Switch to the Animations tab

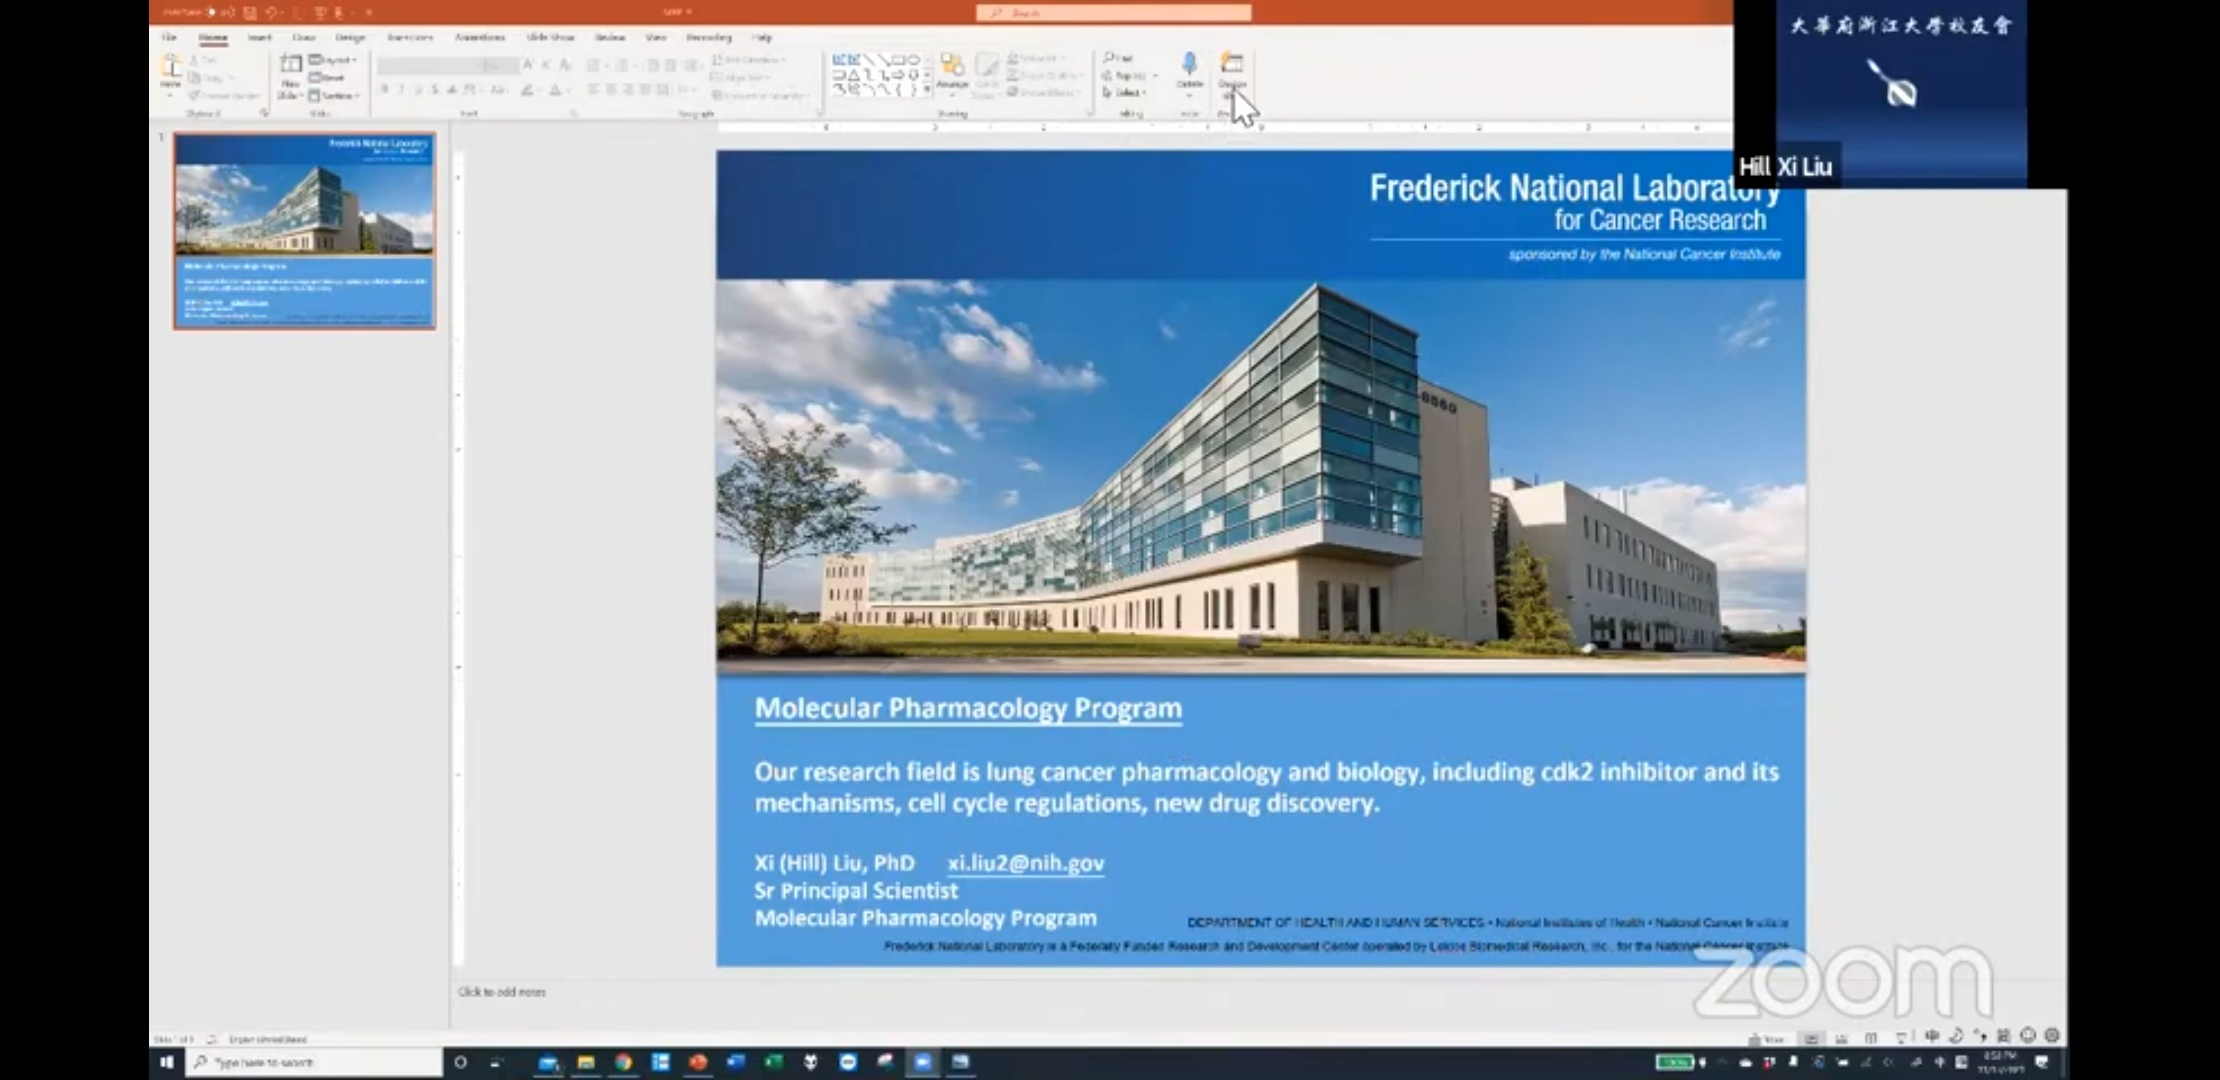point(480,37)
